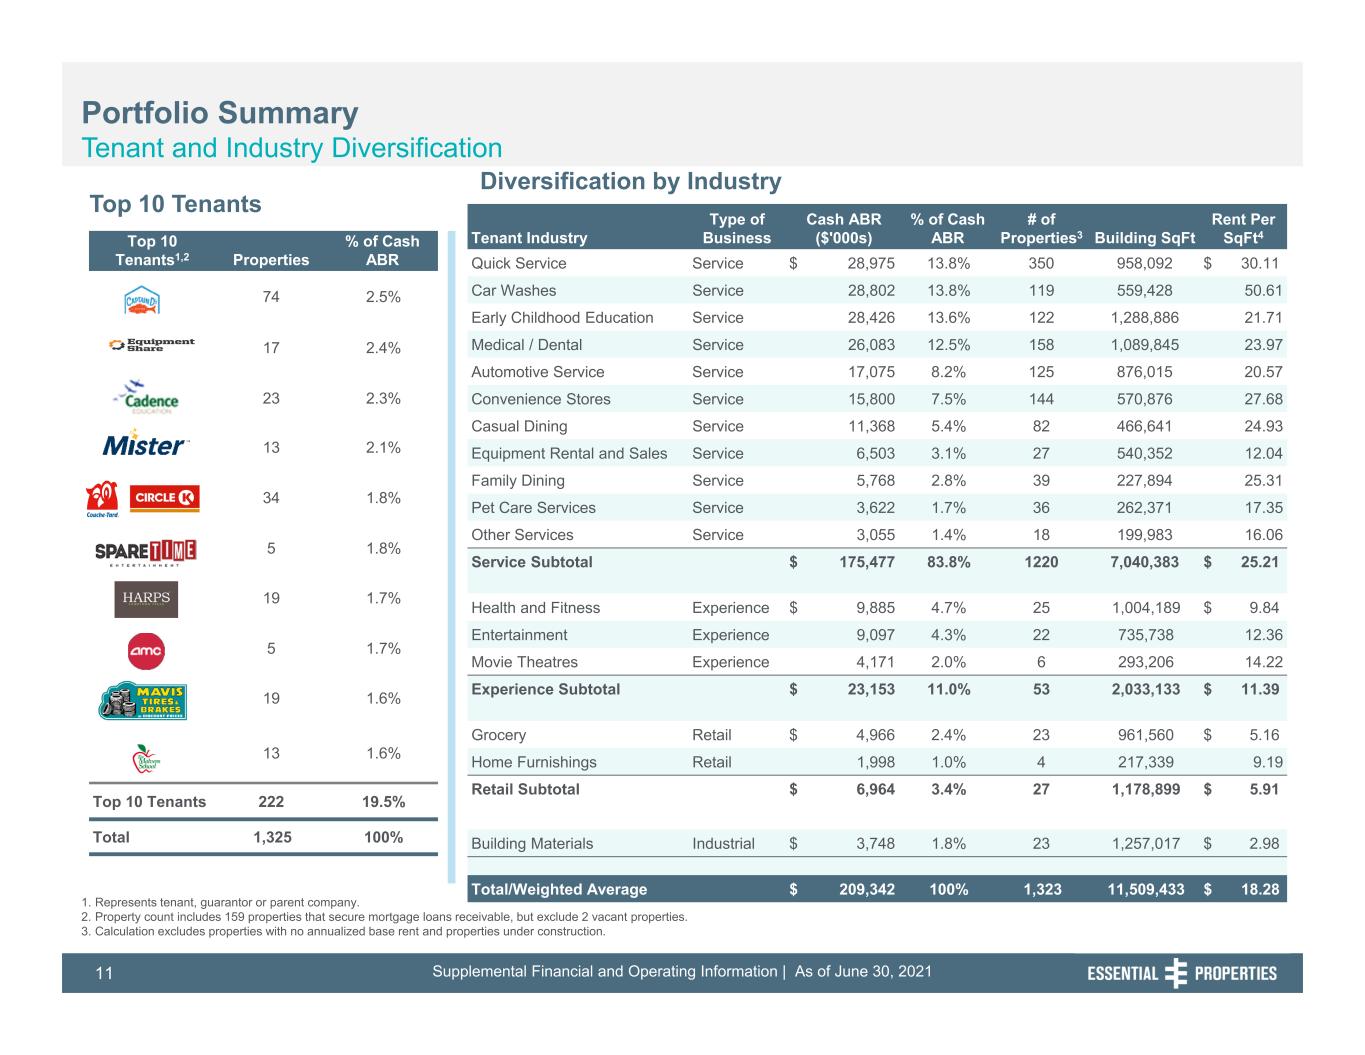Click the Mister car wash logo
This screenshot has width=1365, height=1055.
pyautogui.click(x=146, y=446)
